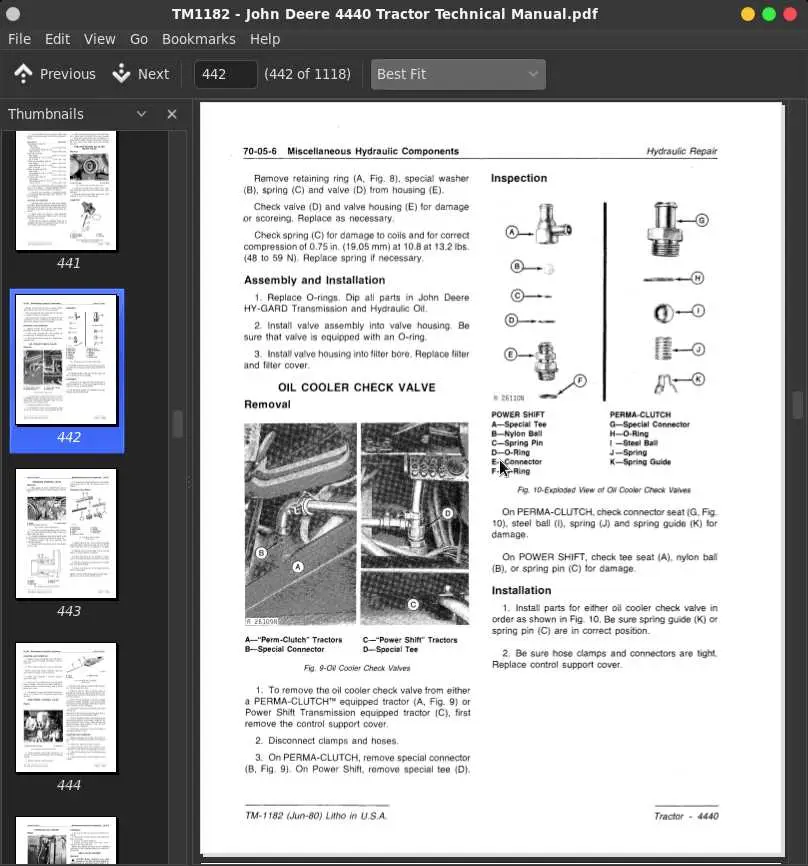Viewport: 808px width, 866px height.
Task: Click the 'Fig. 9-Oil Cooler Check Valves' caption
Action: (x=357, y=668)
